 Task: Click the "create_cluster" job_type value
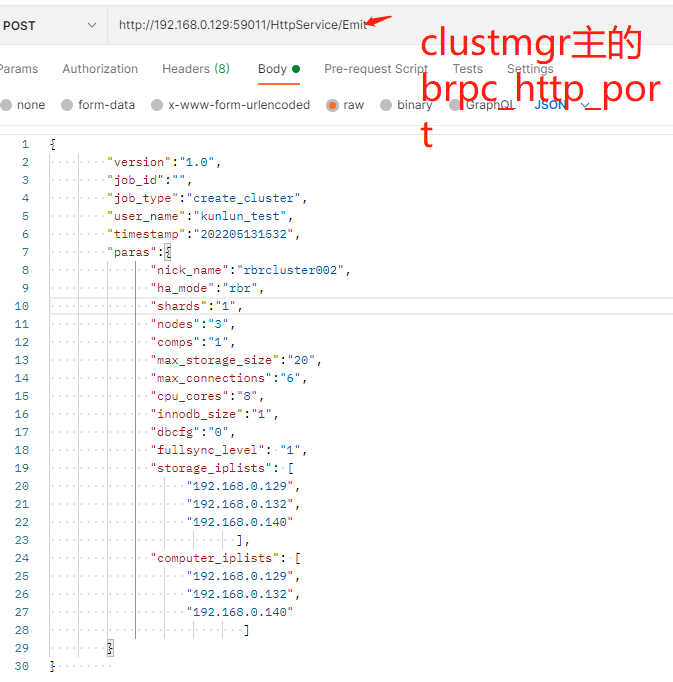point(244,198)
